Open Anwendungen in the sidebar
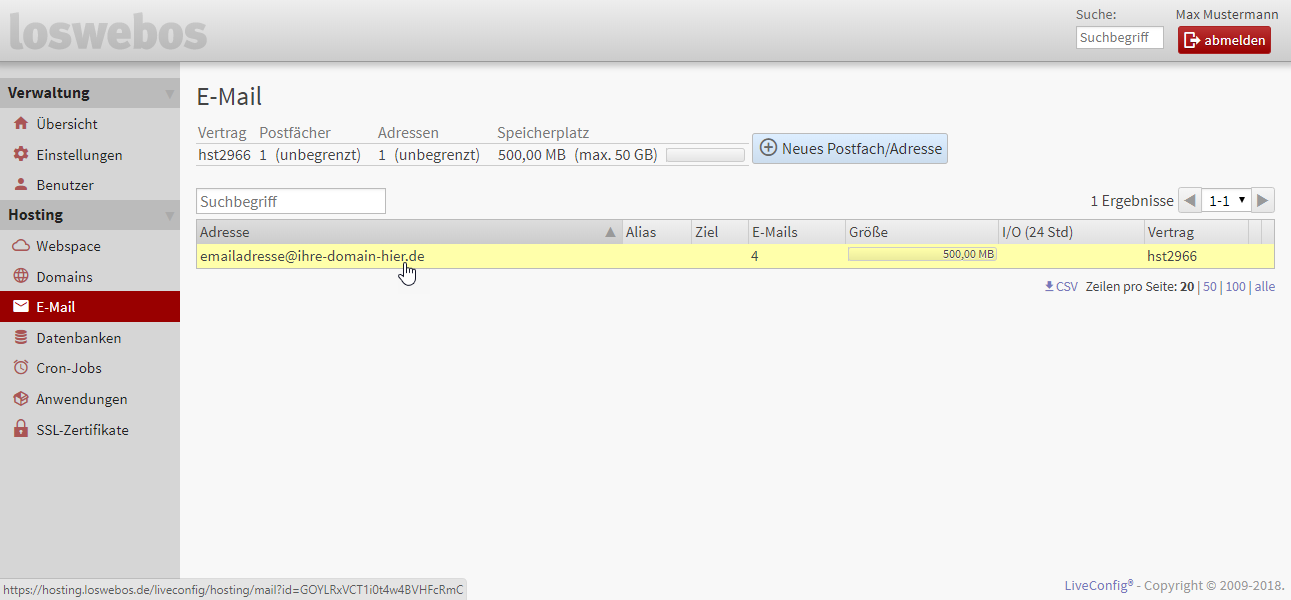The height and width of the screenshot is (600, 1291). [81, 399]
